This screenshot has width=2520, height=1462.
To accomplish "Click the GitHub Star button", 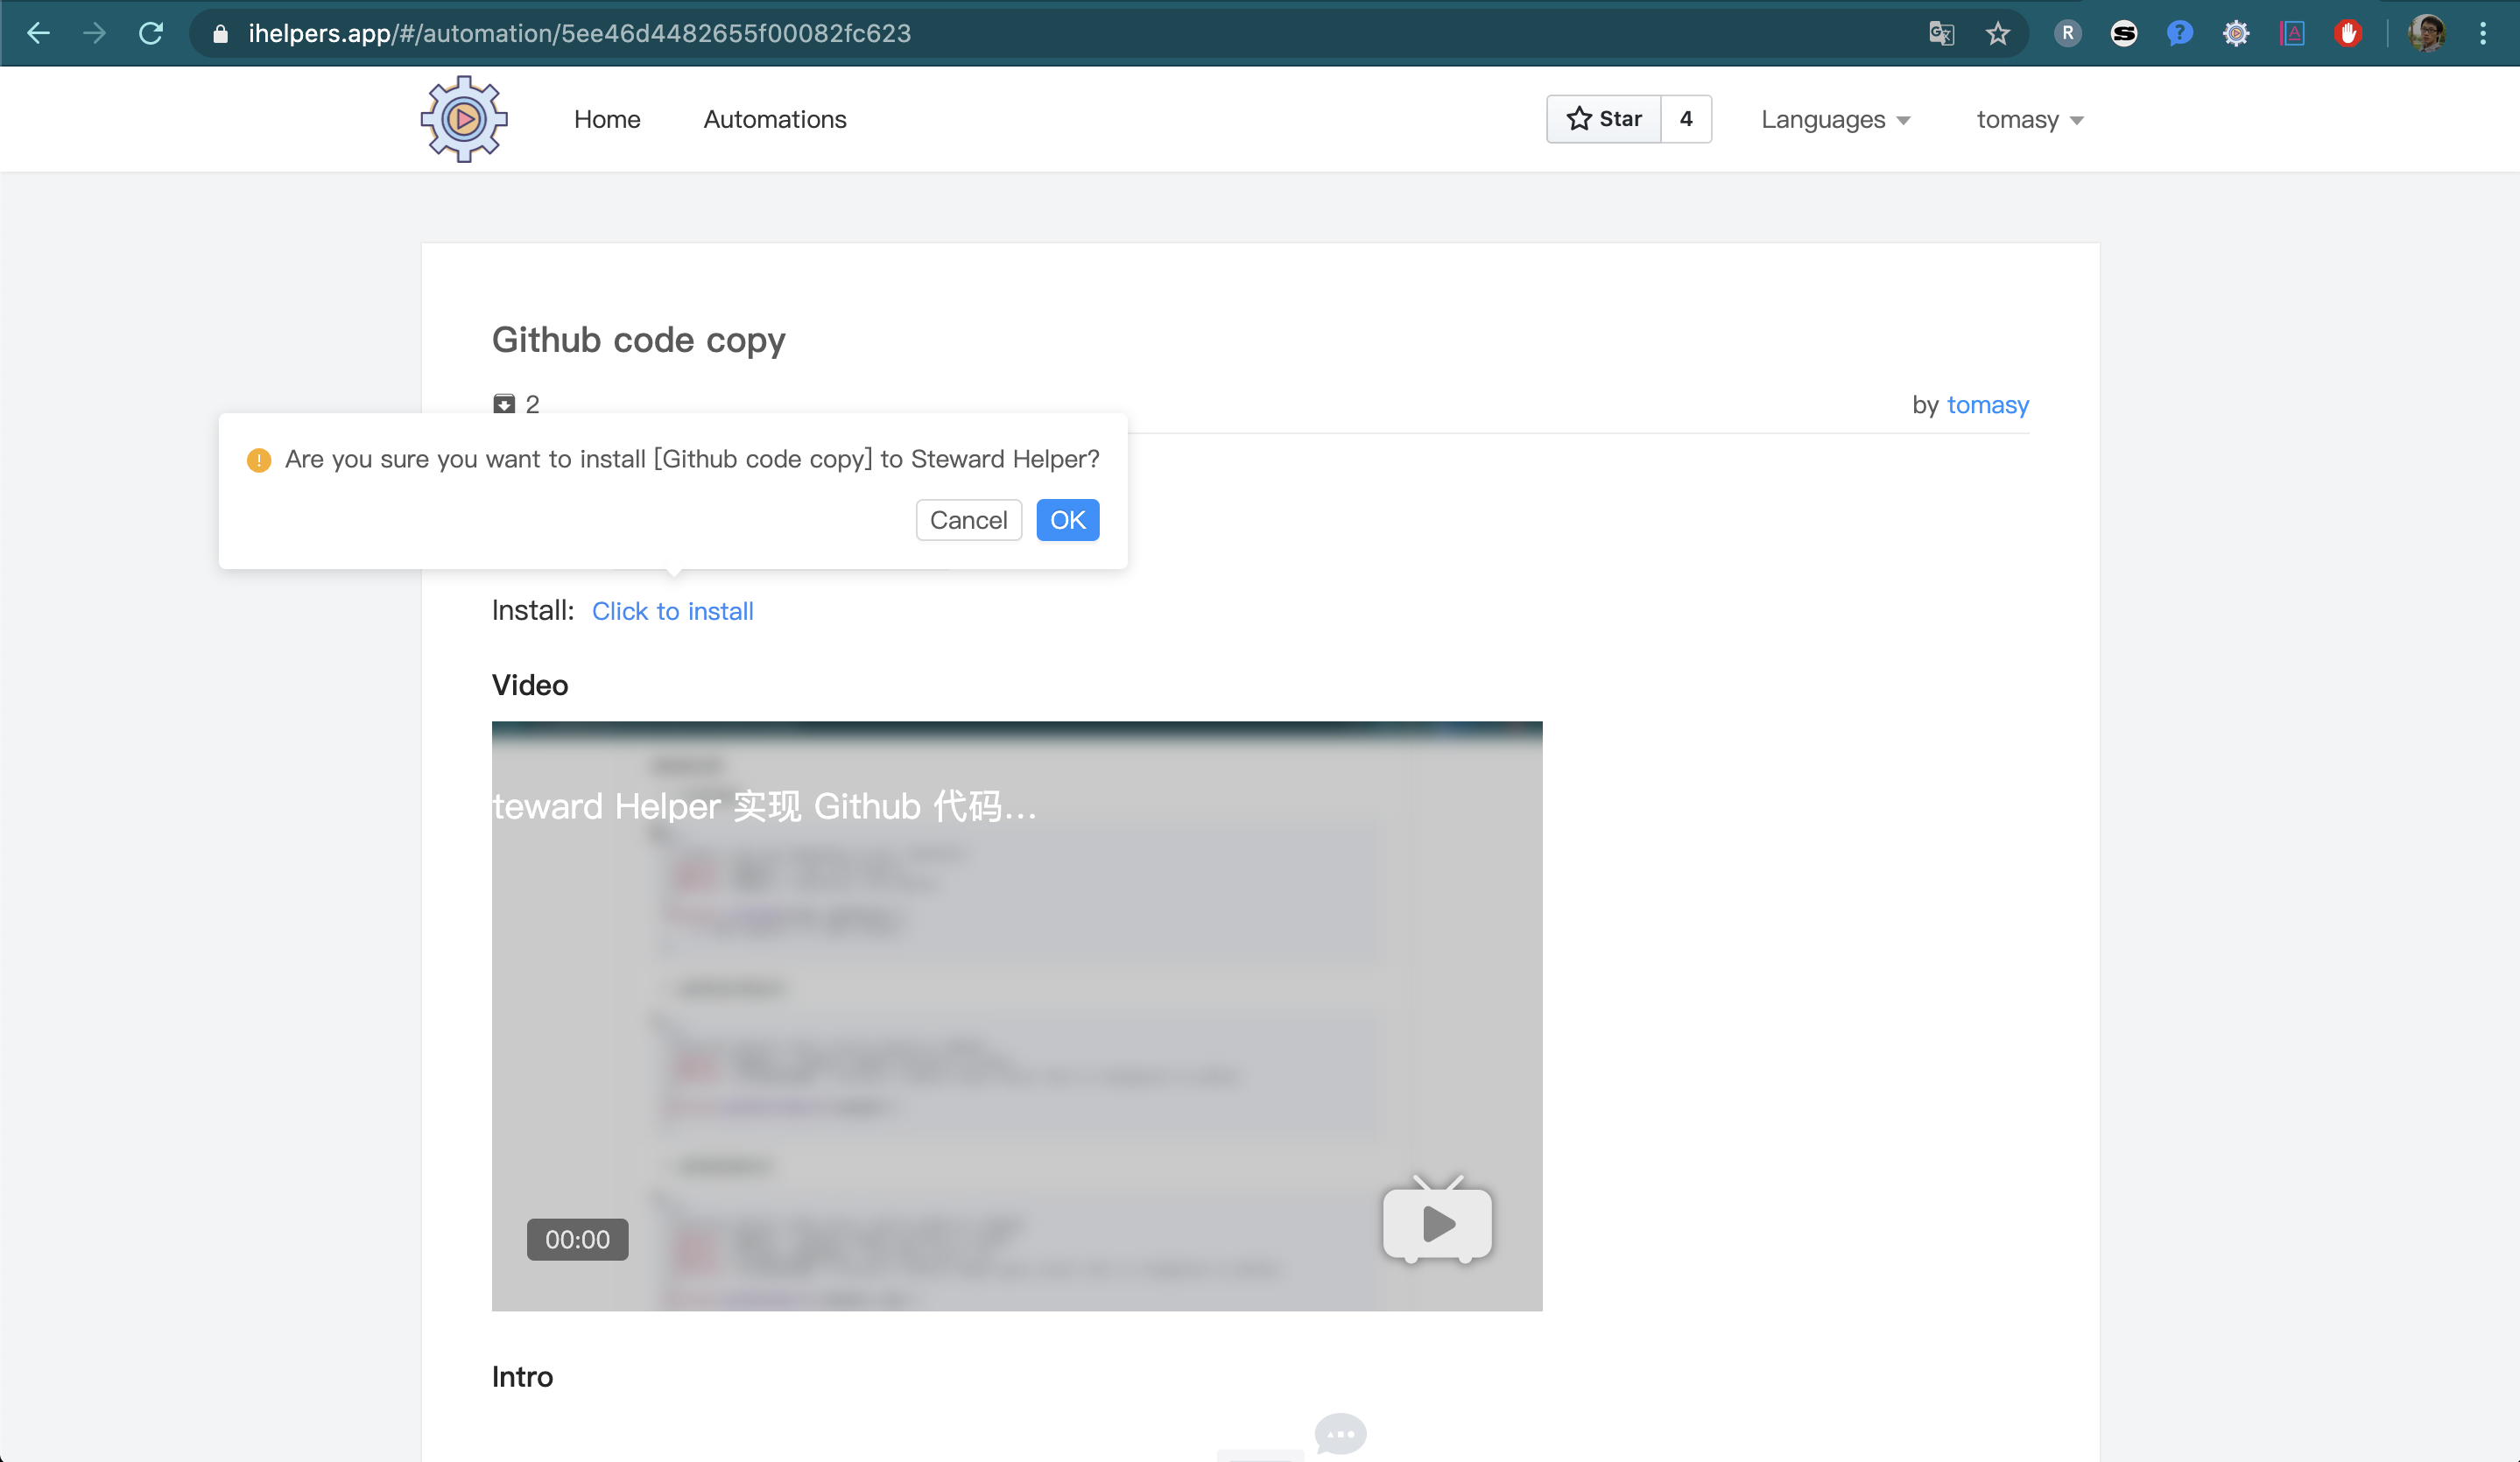I will point(1603,119).
